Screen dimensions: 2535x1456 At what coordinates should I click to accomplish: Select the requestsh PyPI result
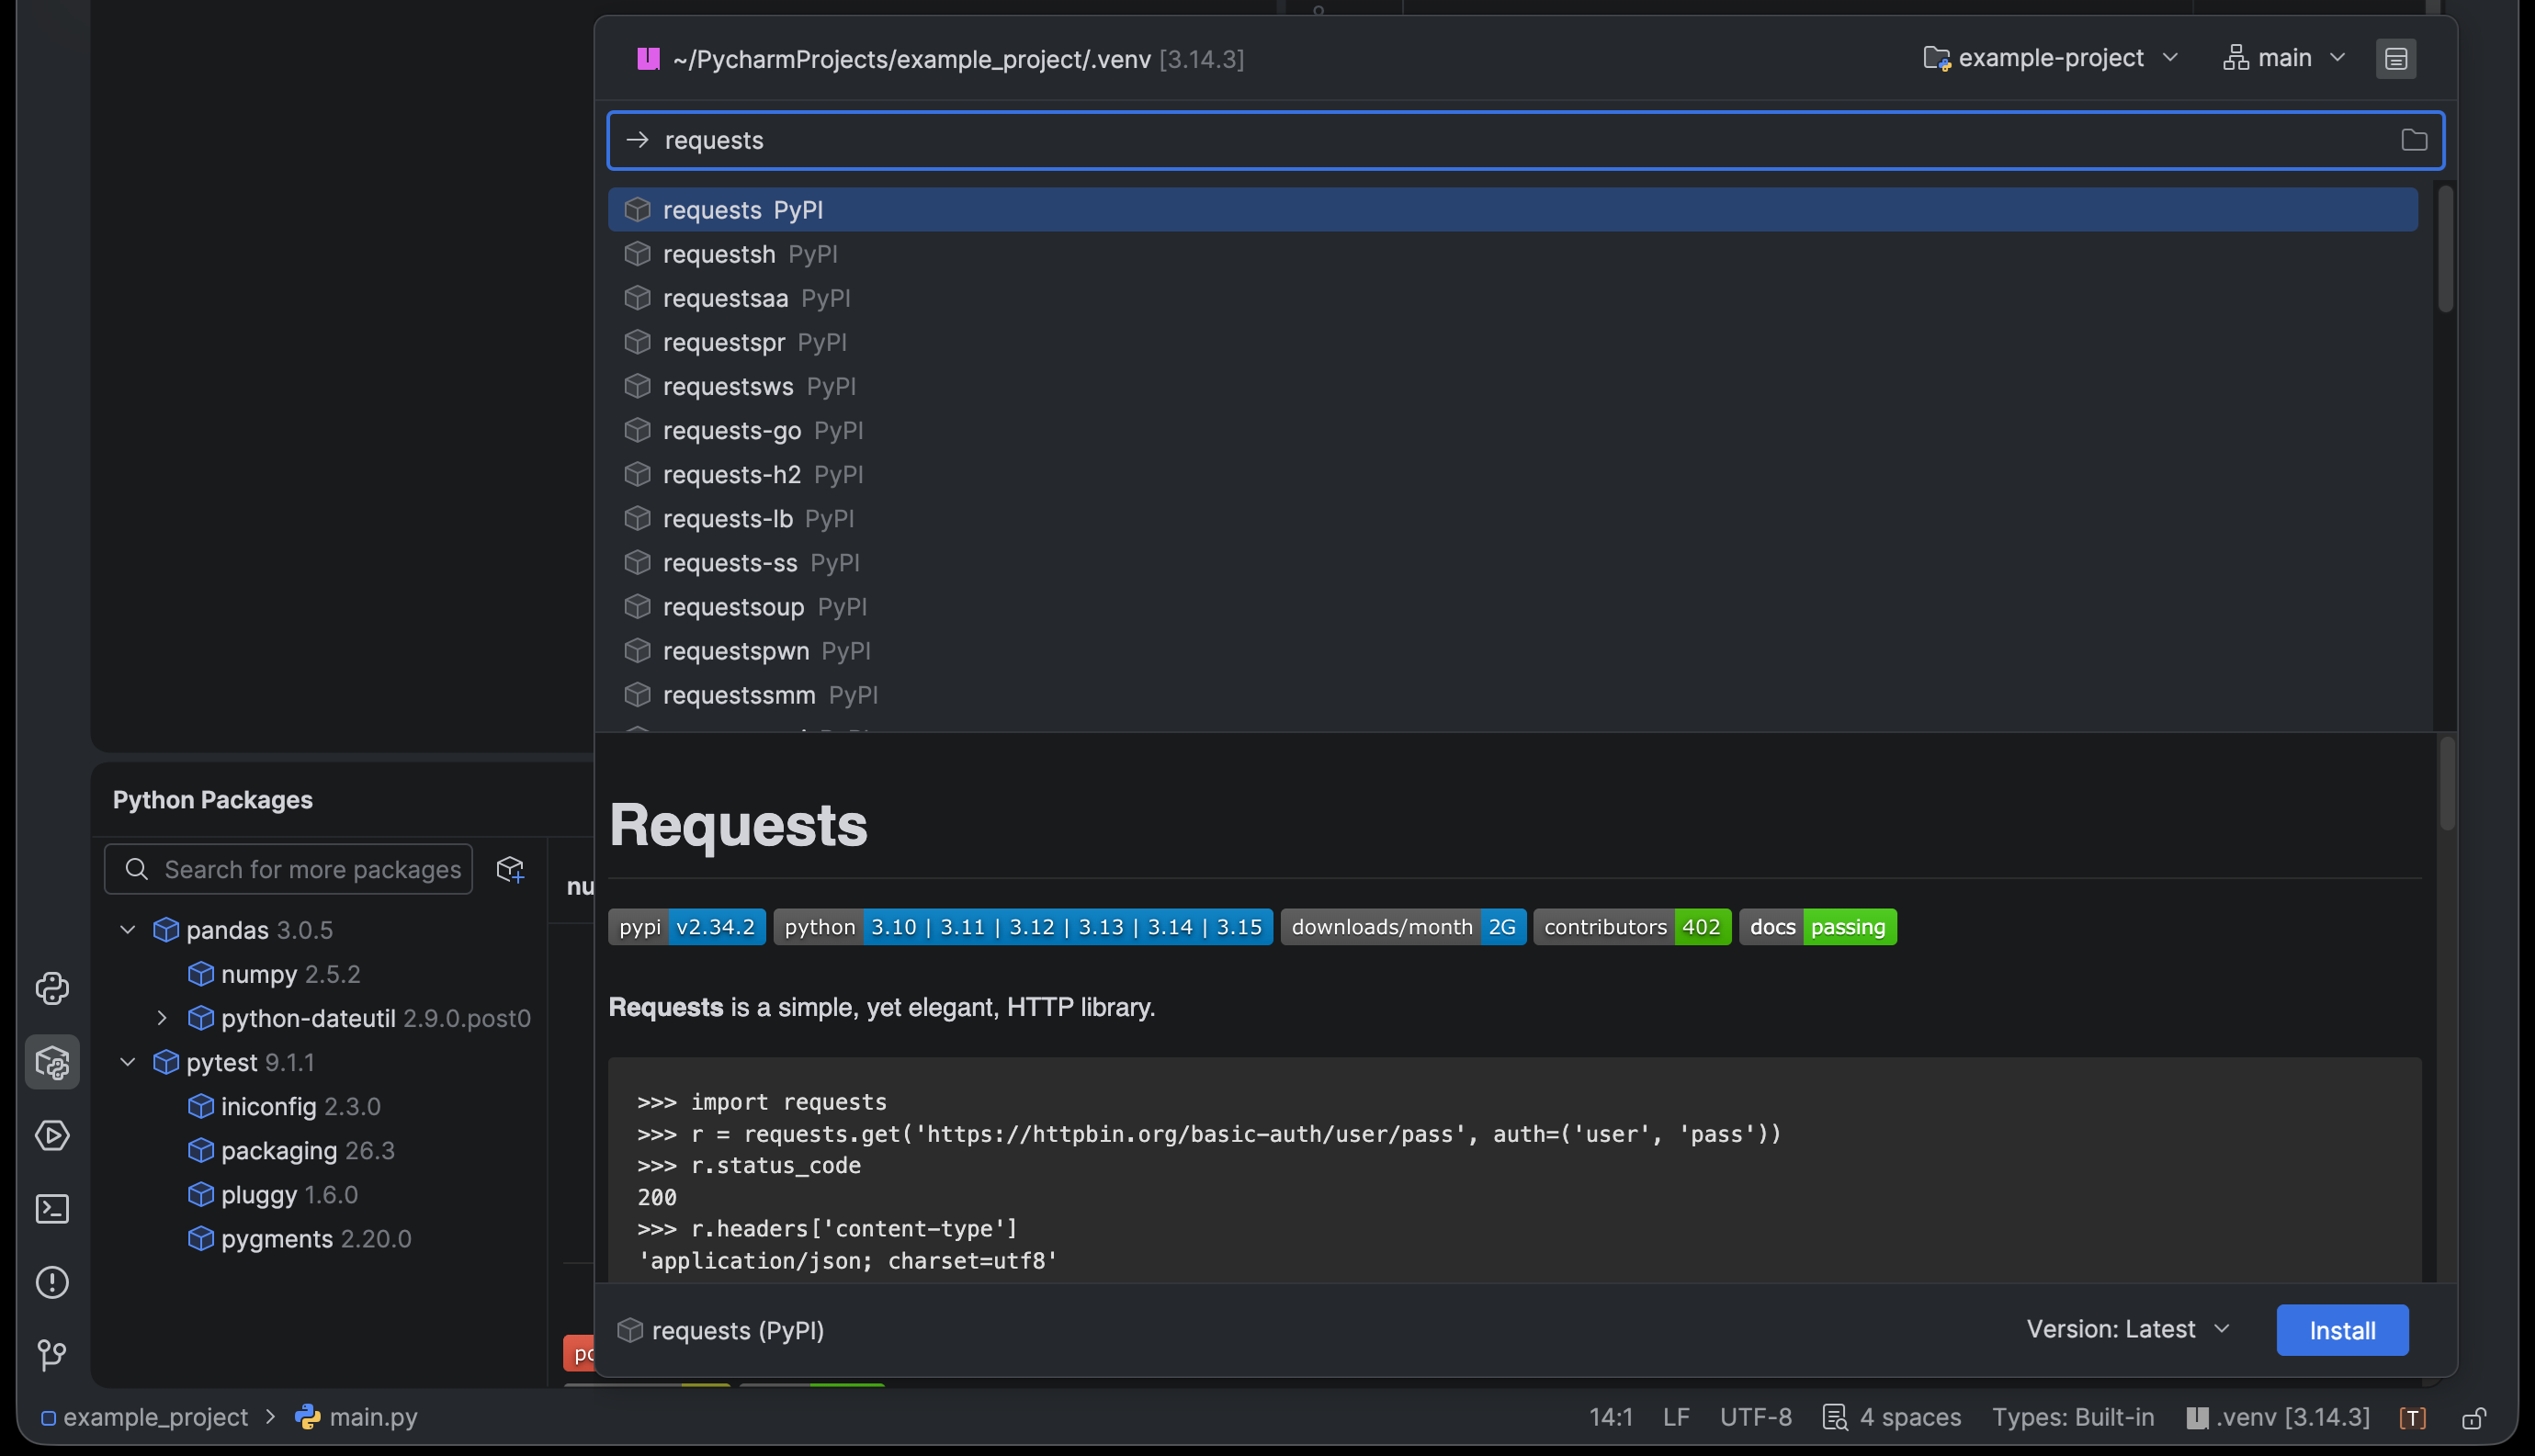(1512, 254)
